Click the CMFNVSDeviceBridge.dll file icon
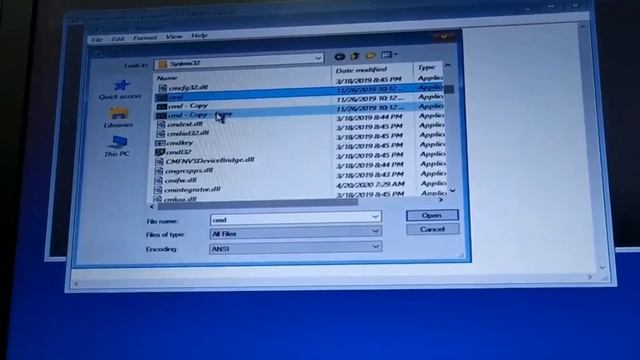Viewport: 640px width, 360px height. click(x=160, y=162)
